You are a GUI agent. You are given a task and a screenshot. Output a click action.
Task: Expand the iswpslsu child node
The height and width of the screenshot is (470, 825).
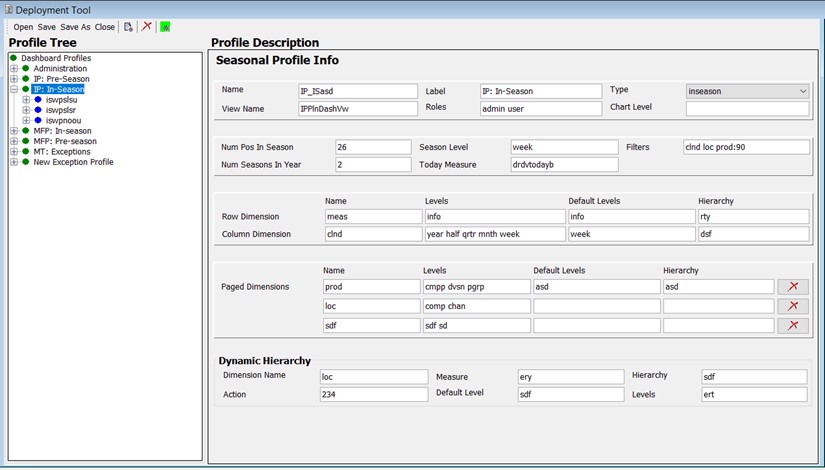26,99
